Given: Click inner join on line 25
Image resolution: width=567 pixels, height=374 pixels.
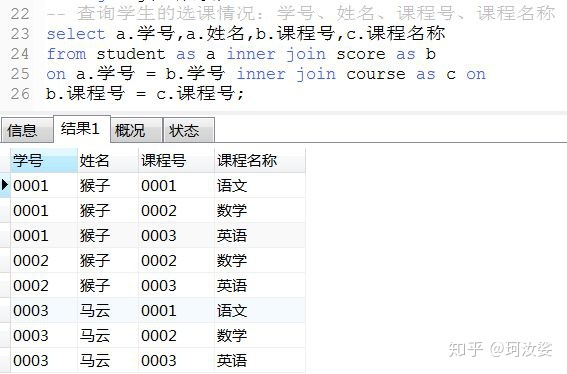Looking at the screenshot, I should [286, 74].
